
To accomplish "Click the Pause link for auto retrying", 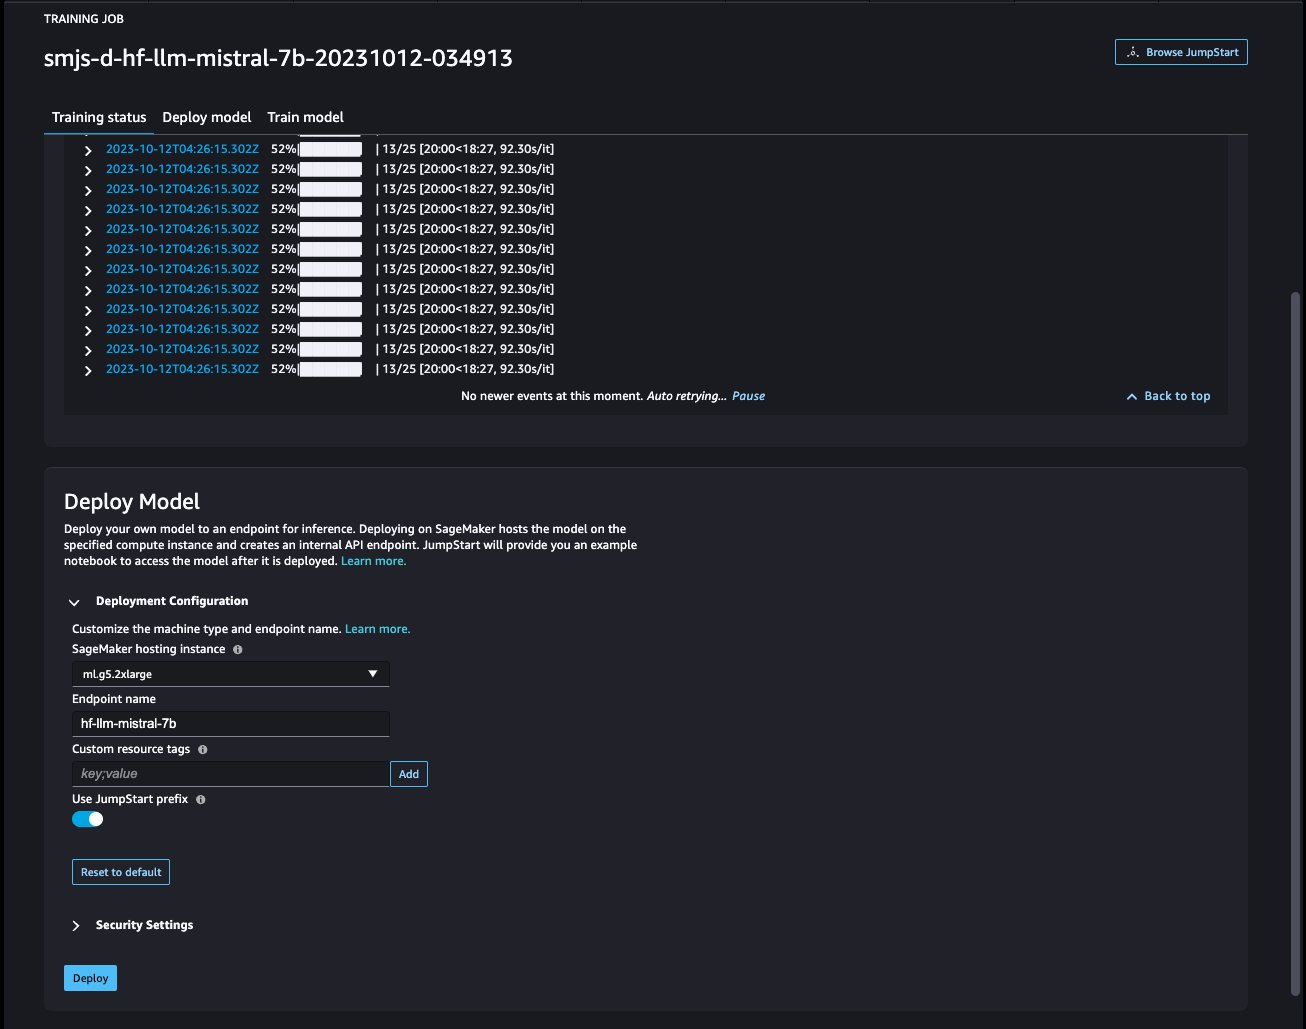I will tap(748, 396).
